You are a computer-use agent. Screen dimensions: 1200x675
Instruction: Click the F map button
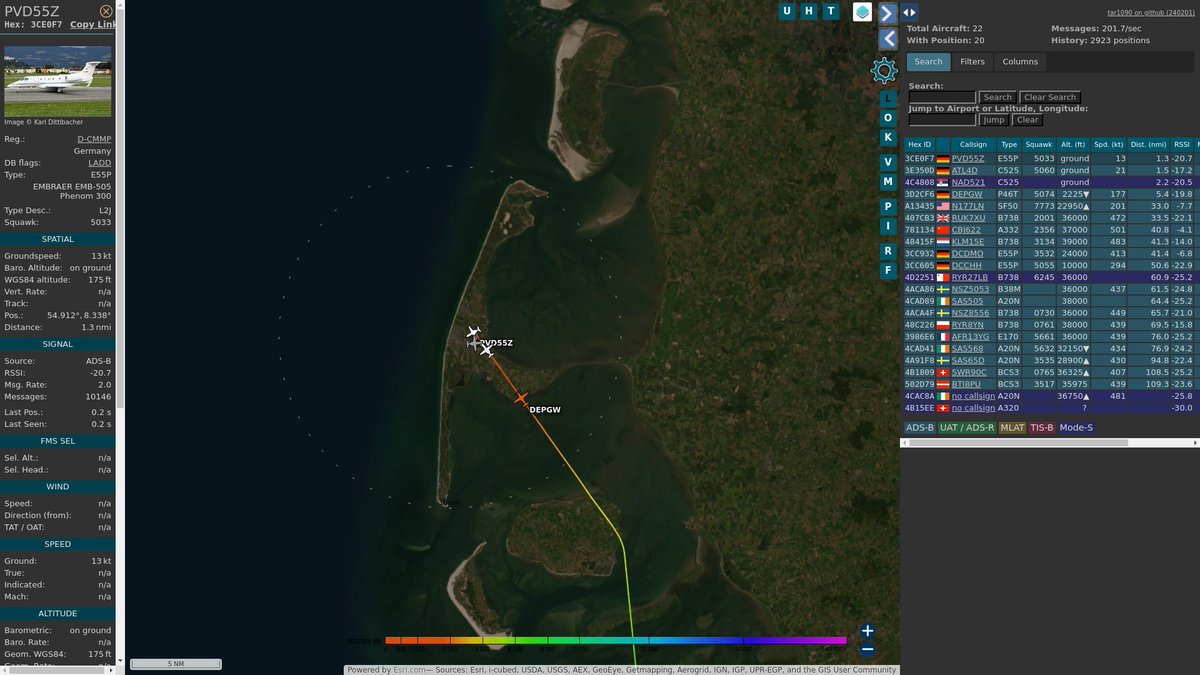pos(887,271)
